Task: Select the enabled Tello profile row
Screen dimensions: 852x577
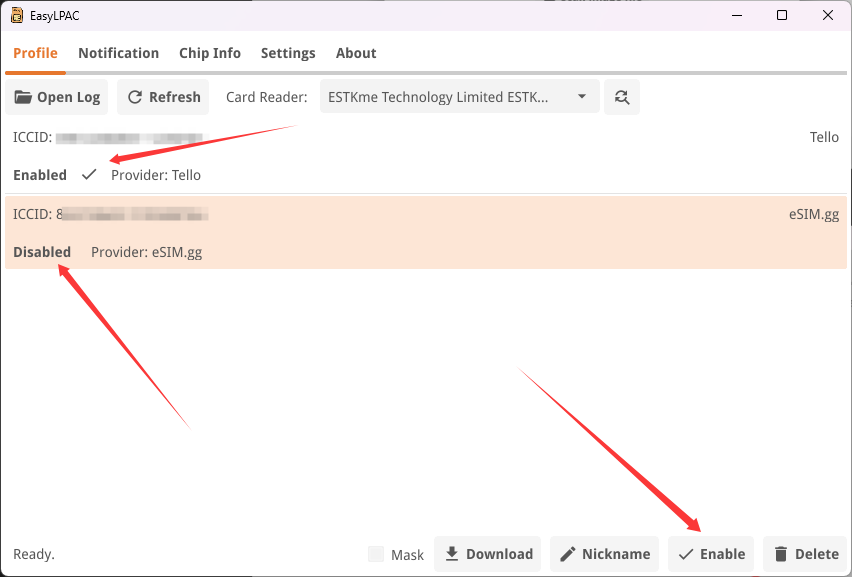Action: click(x=426, y=156)
